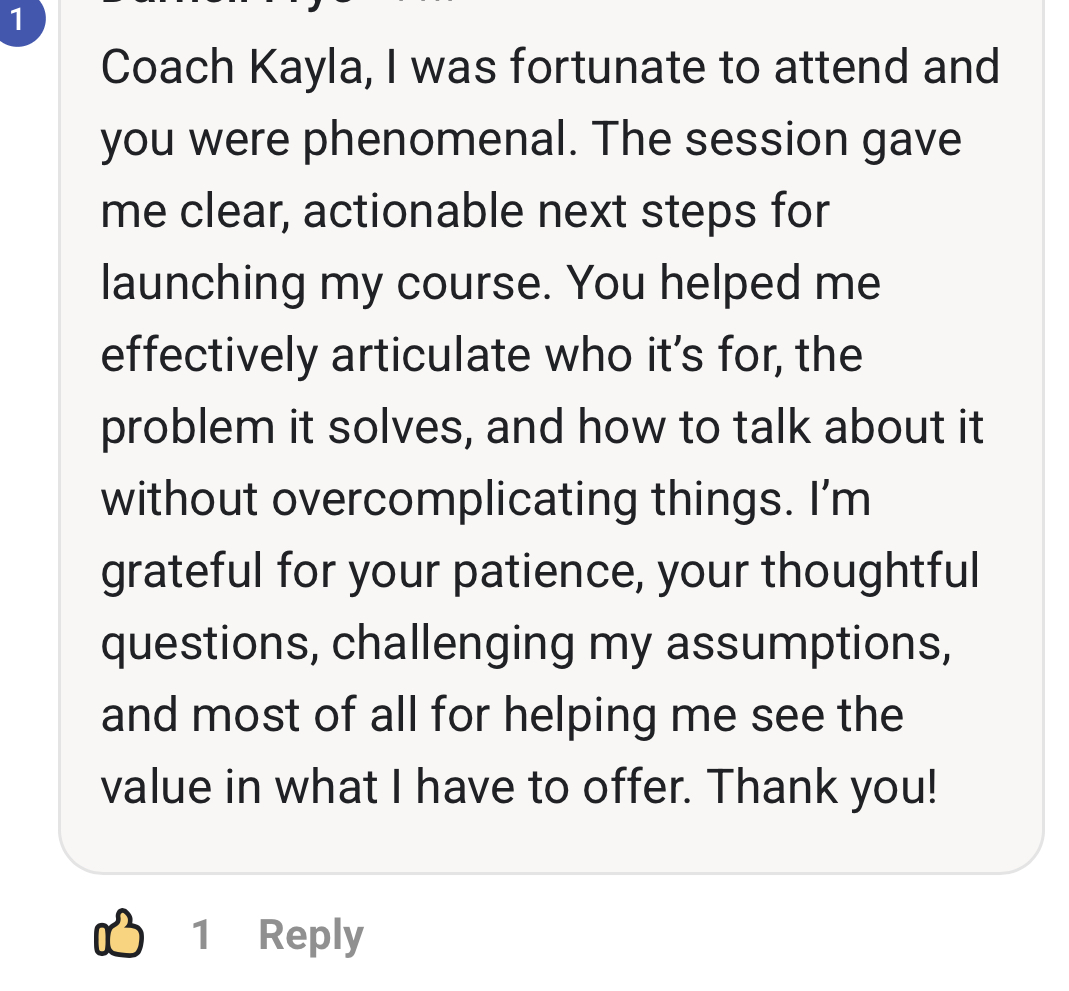Click the word "assumptions" in the comment
This screenshot has width=1069, height=991.
(808, 644)
